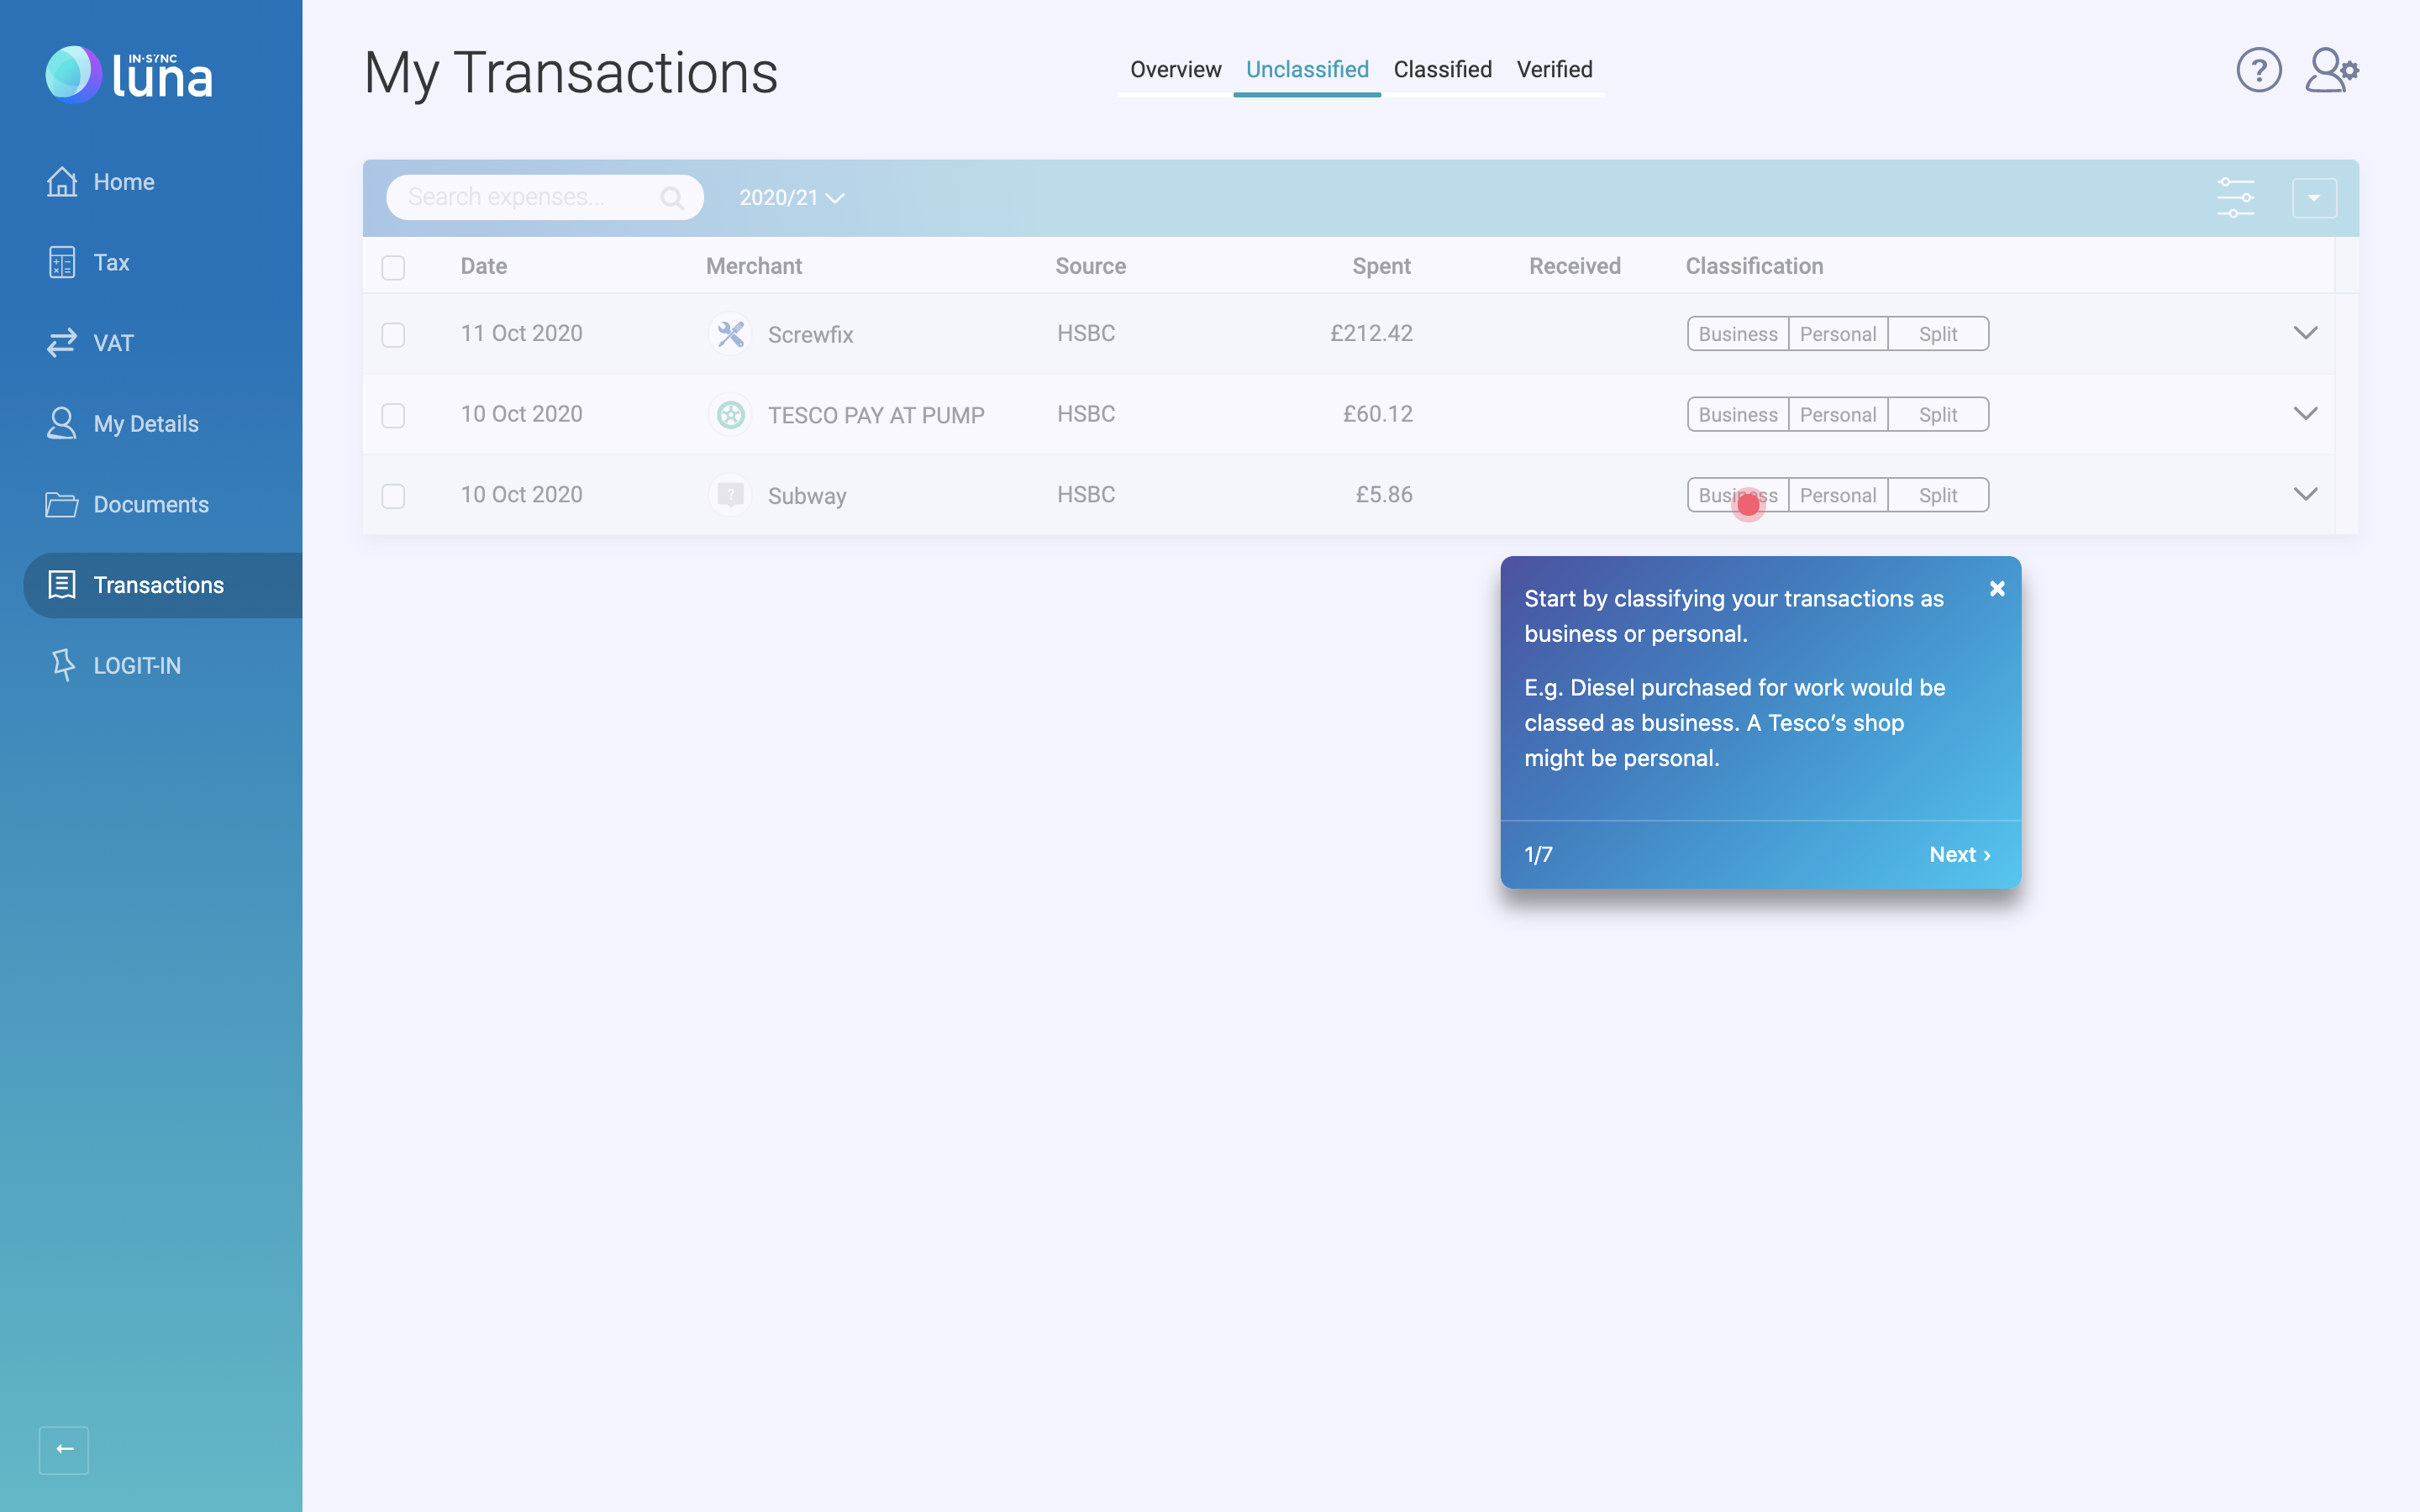
Task: Click the search magnifier icon
Action: (x=672, y=198)
